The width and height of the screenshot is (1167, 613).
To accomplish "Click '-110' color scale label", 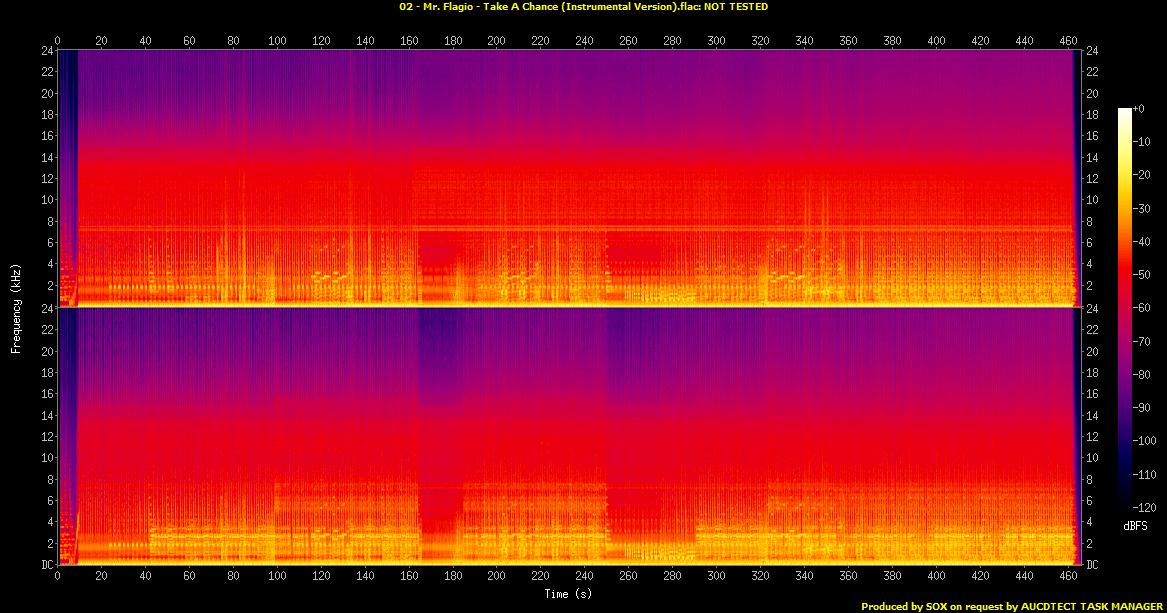I will [x=1144, y=474].
